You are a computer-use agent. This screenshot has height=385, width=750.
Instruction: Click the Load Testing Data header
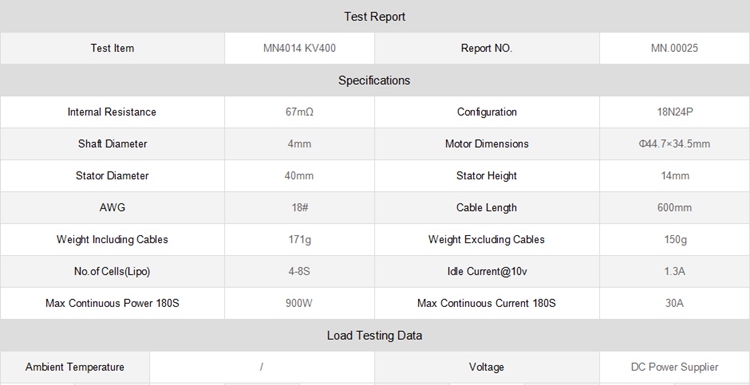coord(375,335)
